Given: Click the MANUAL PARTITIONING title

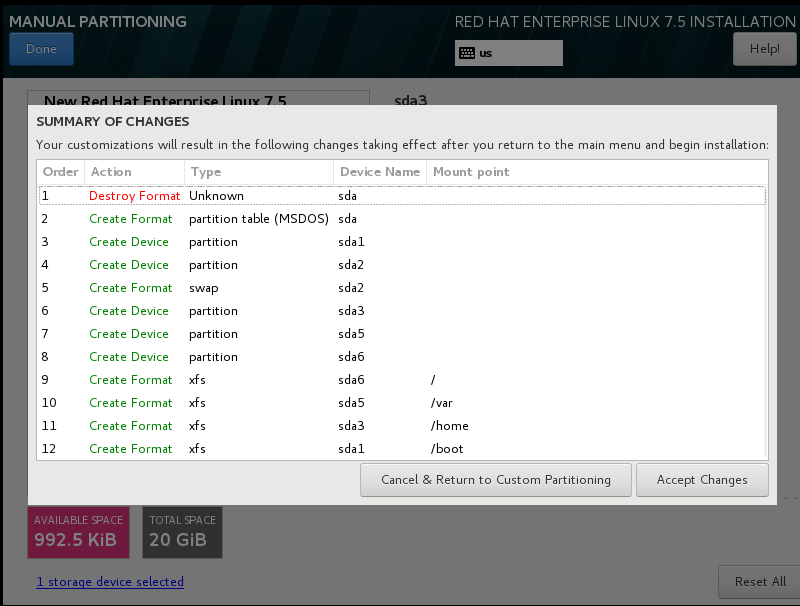Looking at the screenshot, I should pyautogui.click(x=98, y=21).
